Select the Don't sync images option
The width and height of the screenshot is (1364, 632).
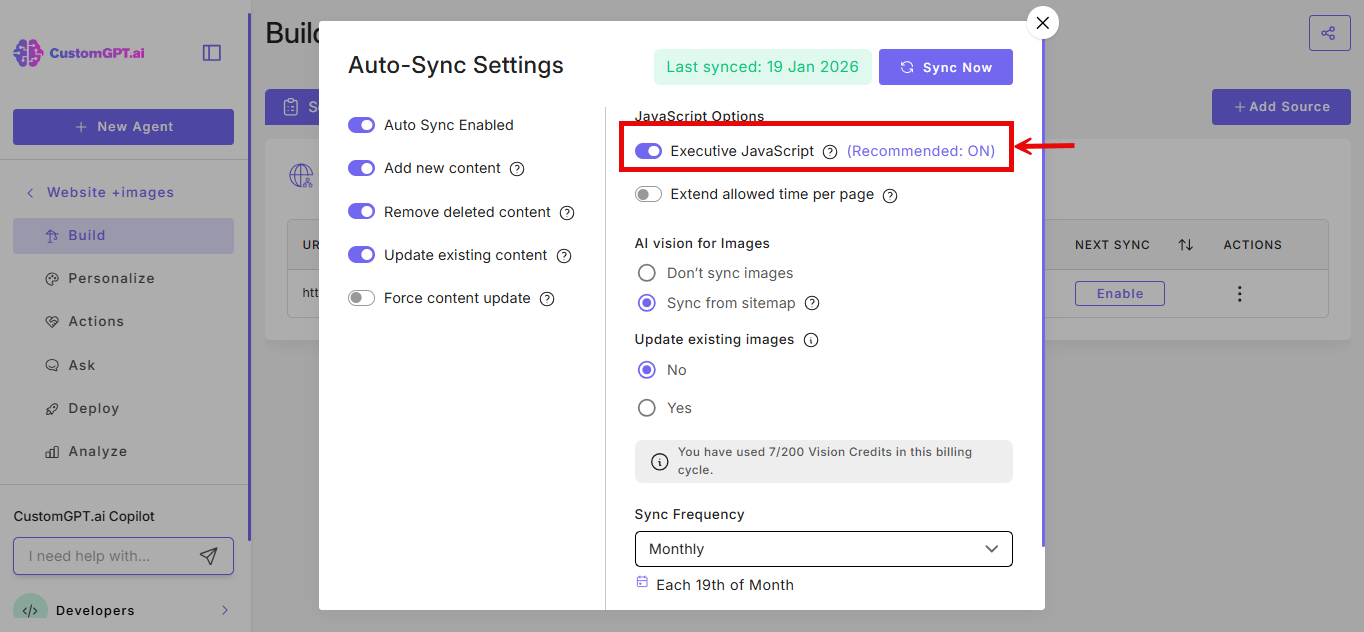coord(647,273)
